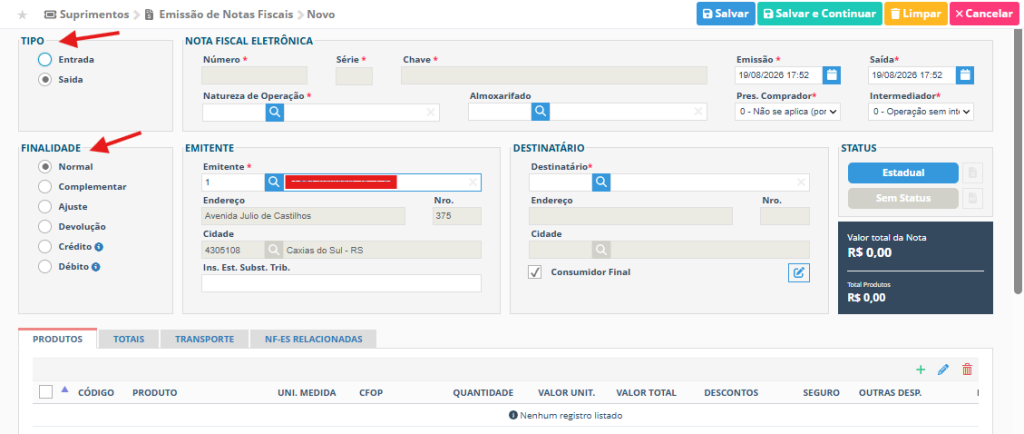Image resolution: width=1024 pixels, height=434 pixels.
Task: Select Ajuste finalidade radio
Action: (x=44, y=207)
